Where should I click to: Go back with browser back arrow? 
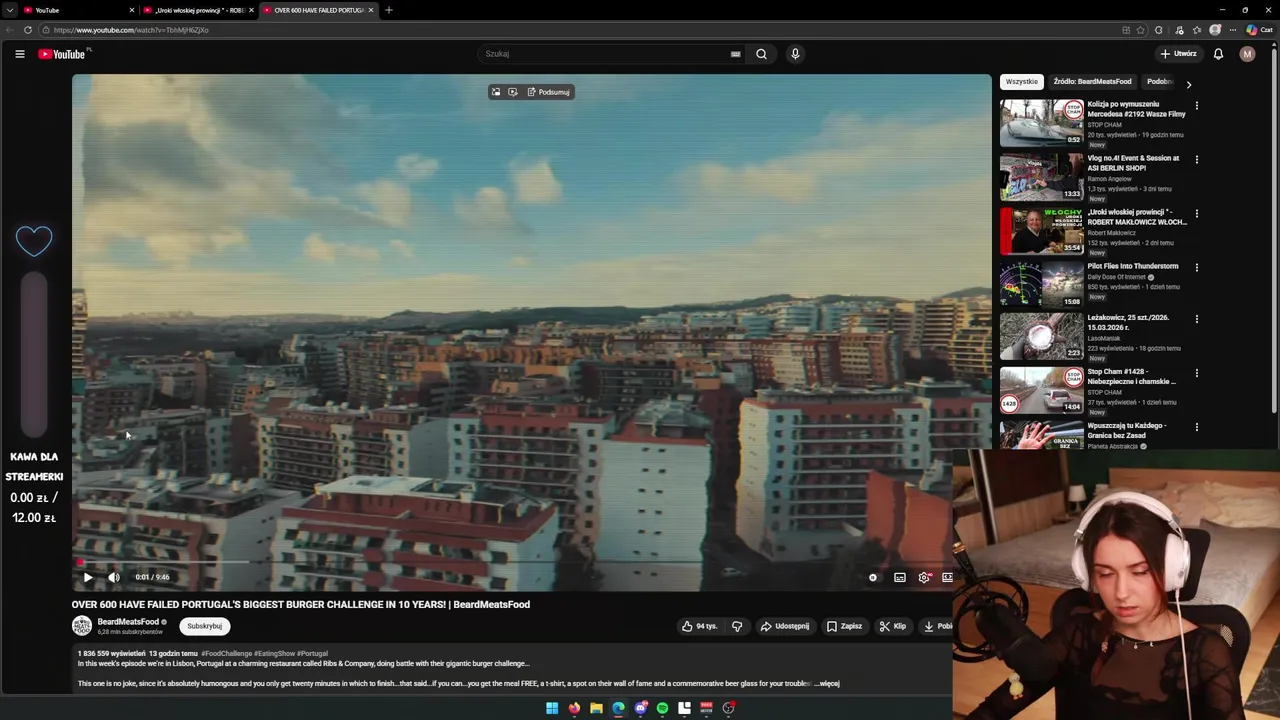10,30
